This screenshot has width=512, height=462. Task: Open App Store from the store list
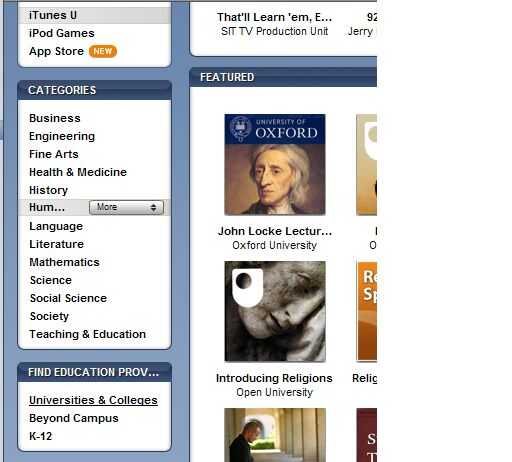(x=56, y=51)
